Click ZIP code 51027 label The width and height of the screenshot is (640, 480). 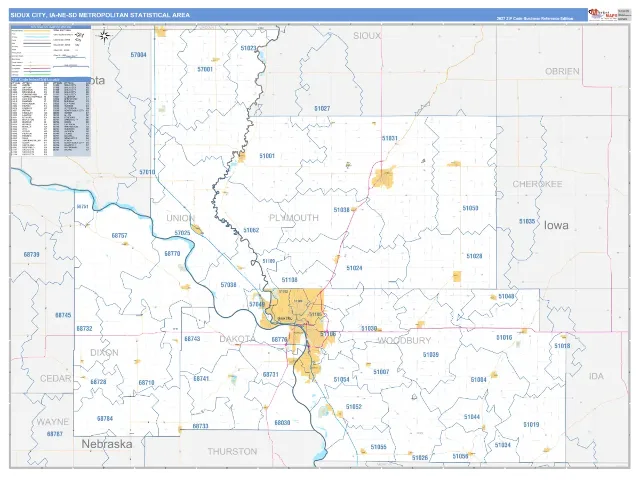tap(322, 109)
